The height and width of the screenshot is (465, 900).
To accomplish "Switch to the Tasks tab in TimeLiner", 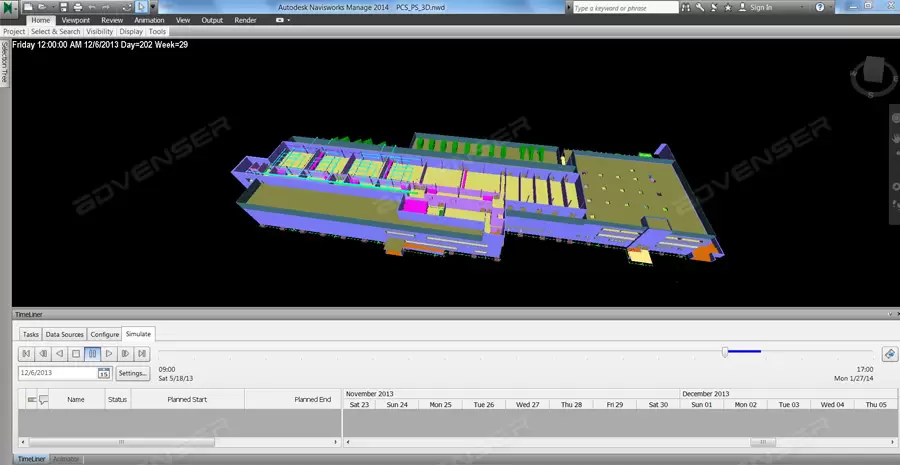I will 31,334.
